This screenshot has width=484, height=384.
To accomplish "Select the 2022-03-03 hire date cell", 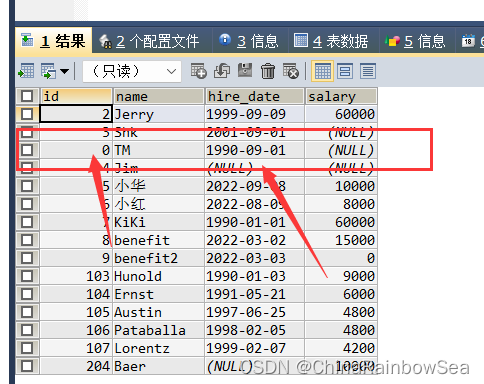I will coord(255,258).
